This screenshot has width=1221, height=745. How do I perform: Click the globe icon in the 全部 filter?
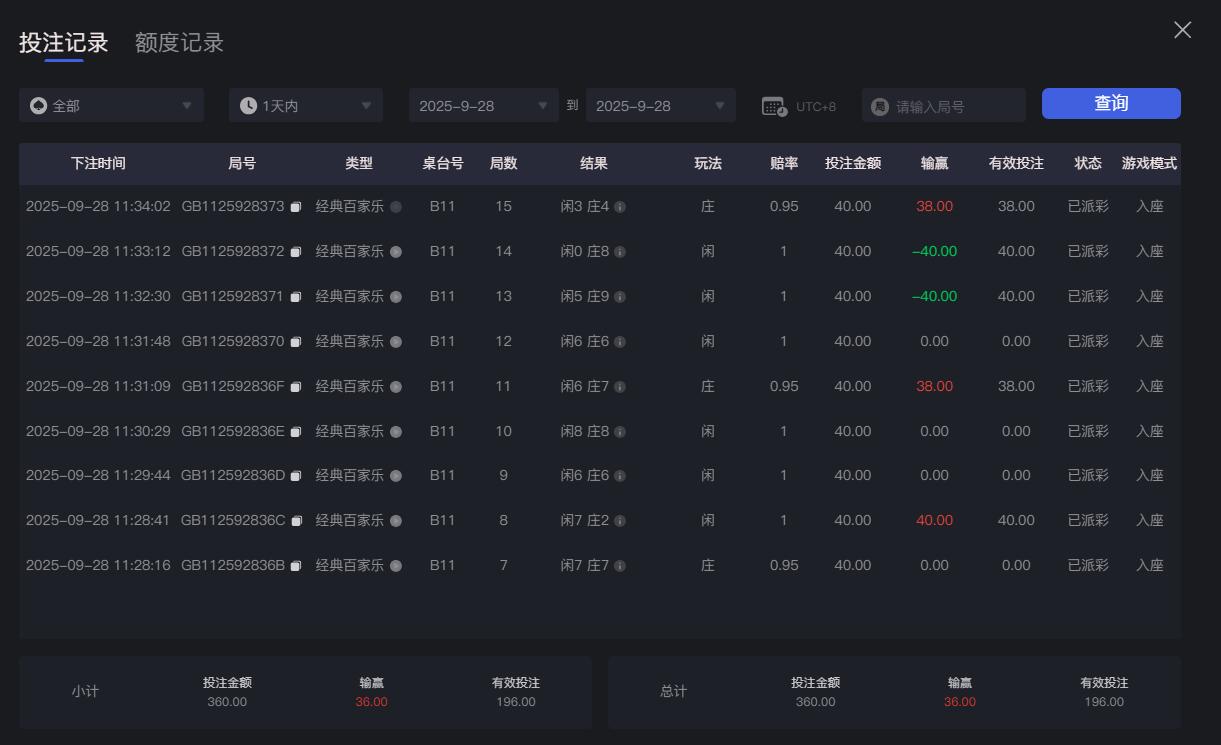(x=37, y=104)
